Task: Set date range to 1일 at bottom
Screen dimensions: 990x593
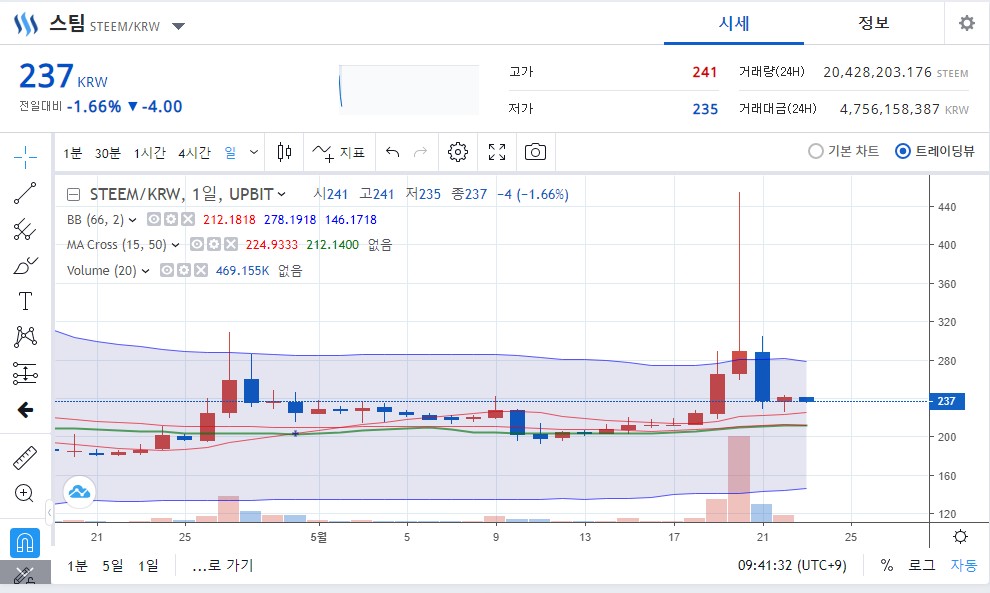Action: click(148, 565)
